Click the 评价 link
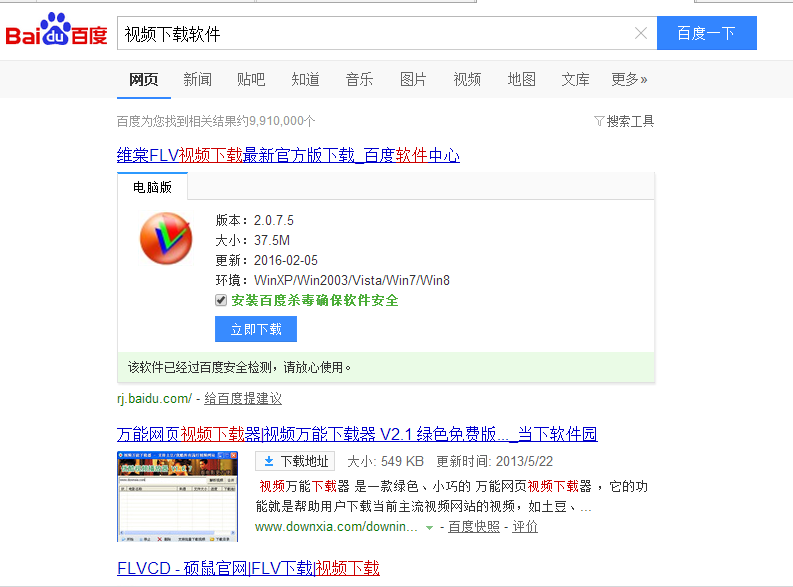The height and width of the screenshot is (587, 793). [x=525, y=527]
